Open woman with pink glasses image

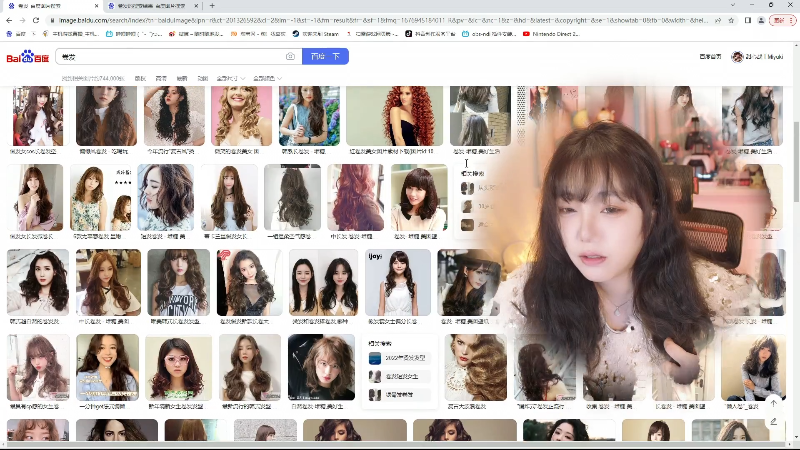[x=178, y=367]
